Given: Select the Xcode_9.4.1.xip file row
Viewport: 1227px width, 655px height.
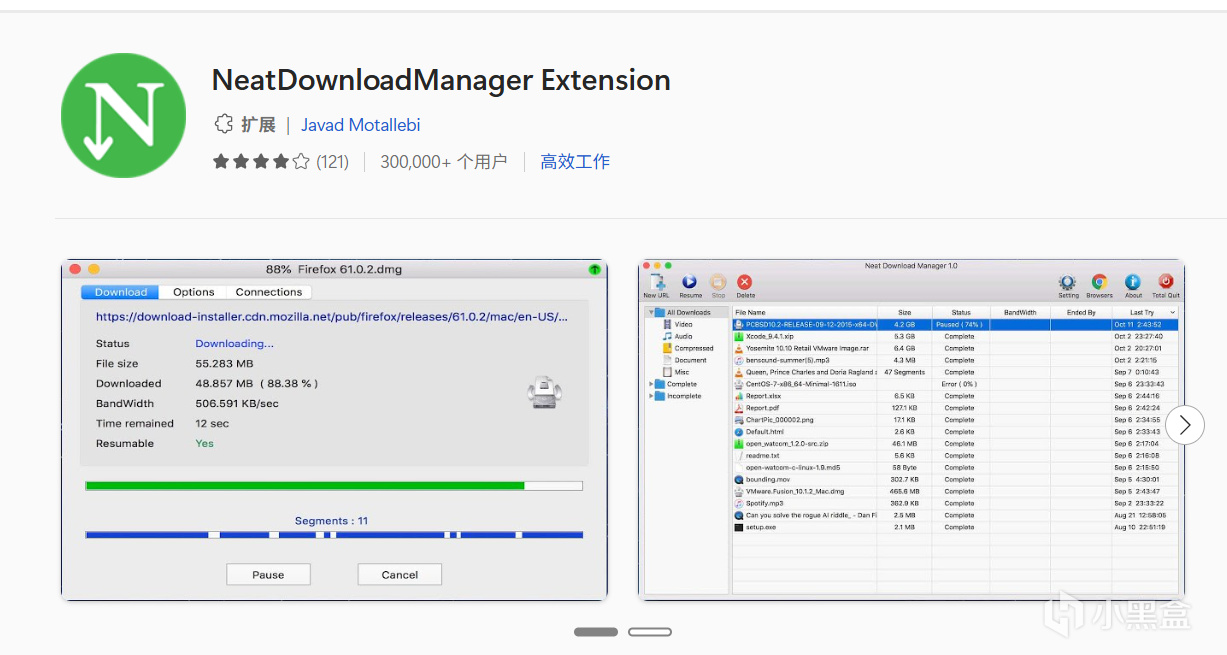Looking at the screenshot, I should coord(957,336).
